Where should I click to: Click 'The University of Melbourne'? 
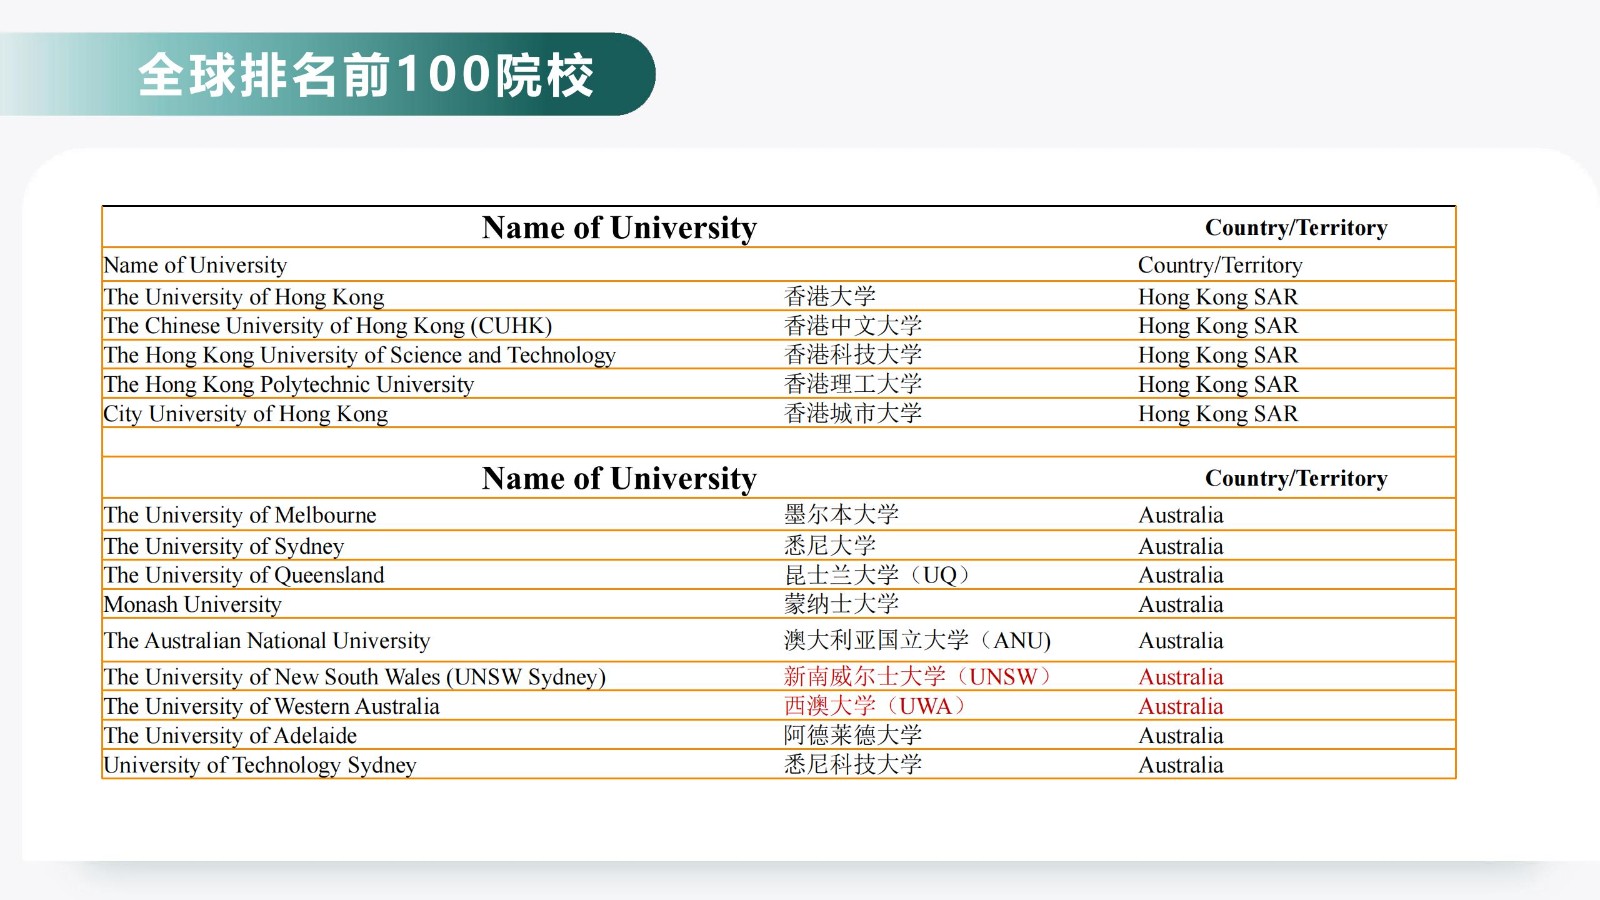(x=240, y=515)
